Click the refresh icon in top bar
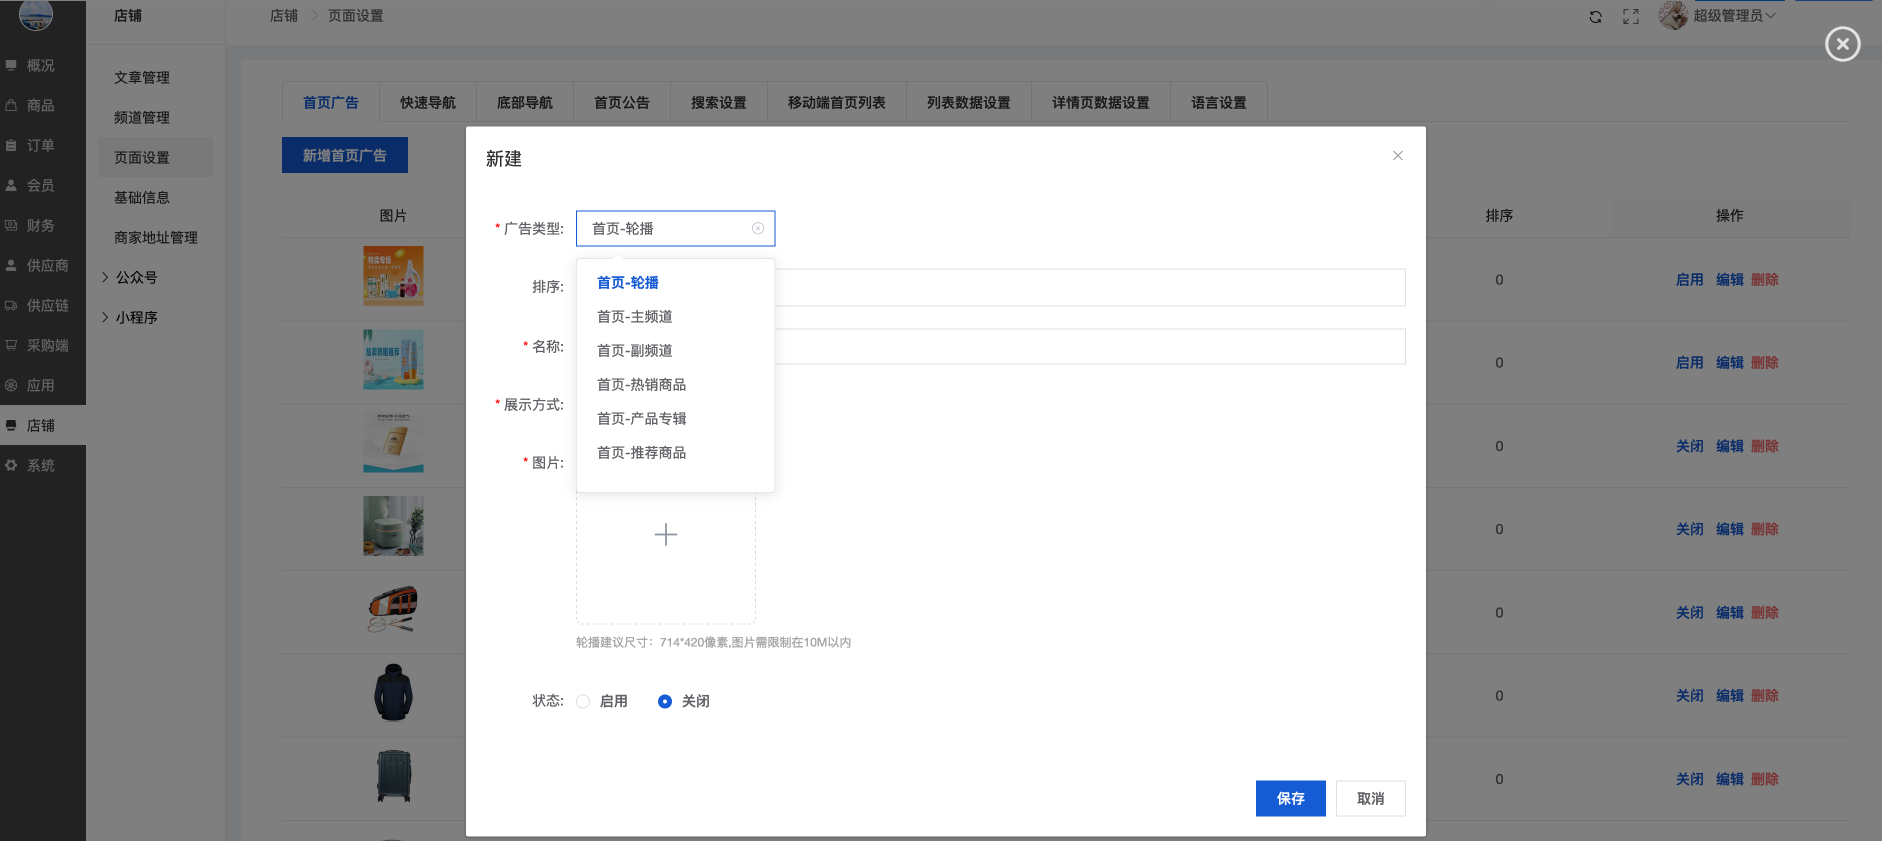The height and width of the screenshot is (841, 1882). (x=1595, y=17)
